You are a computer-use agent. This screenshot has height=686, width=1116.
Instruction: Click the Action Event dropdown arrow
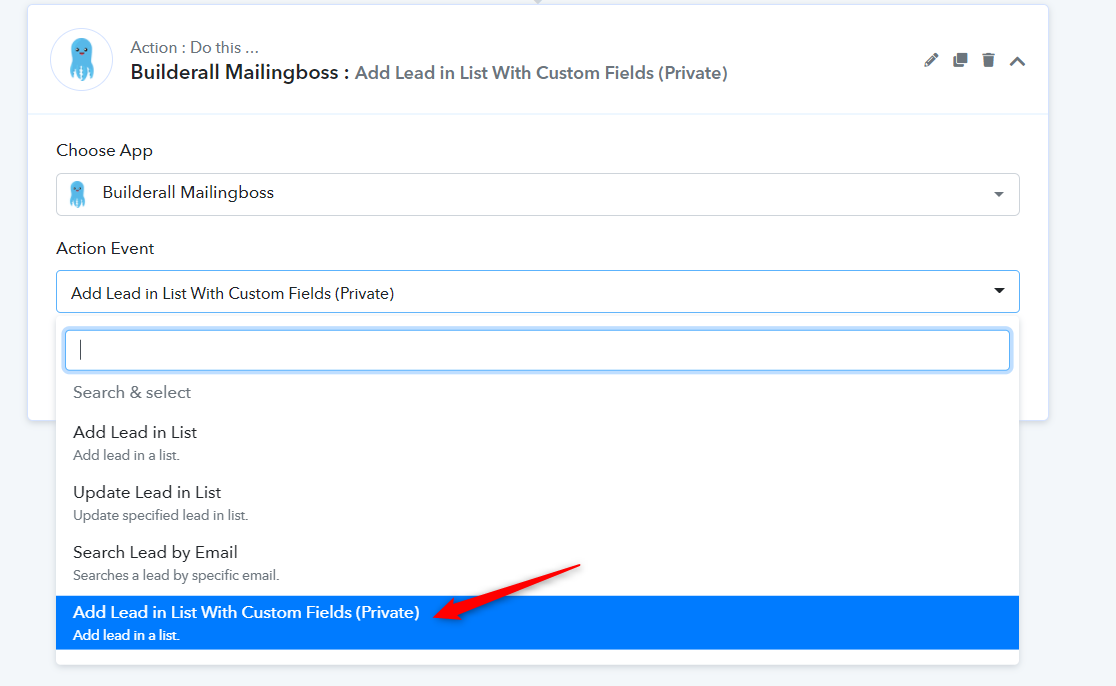point(999,290)
